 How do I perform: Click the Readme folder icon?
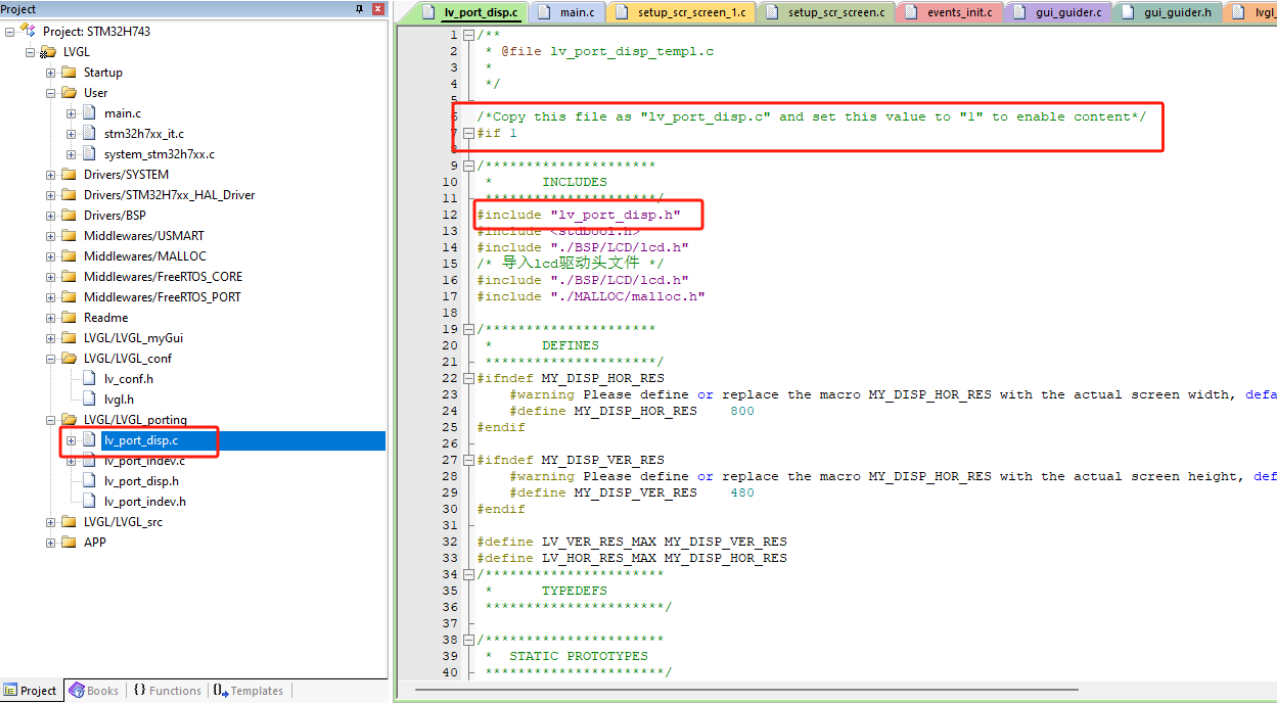(x=68, y=318)
